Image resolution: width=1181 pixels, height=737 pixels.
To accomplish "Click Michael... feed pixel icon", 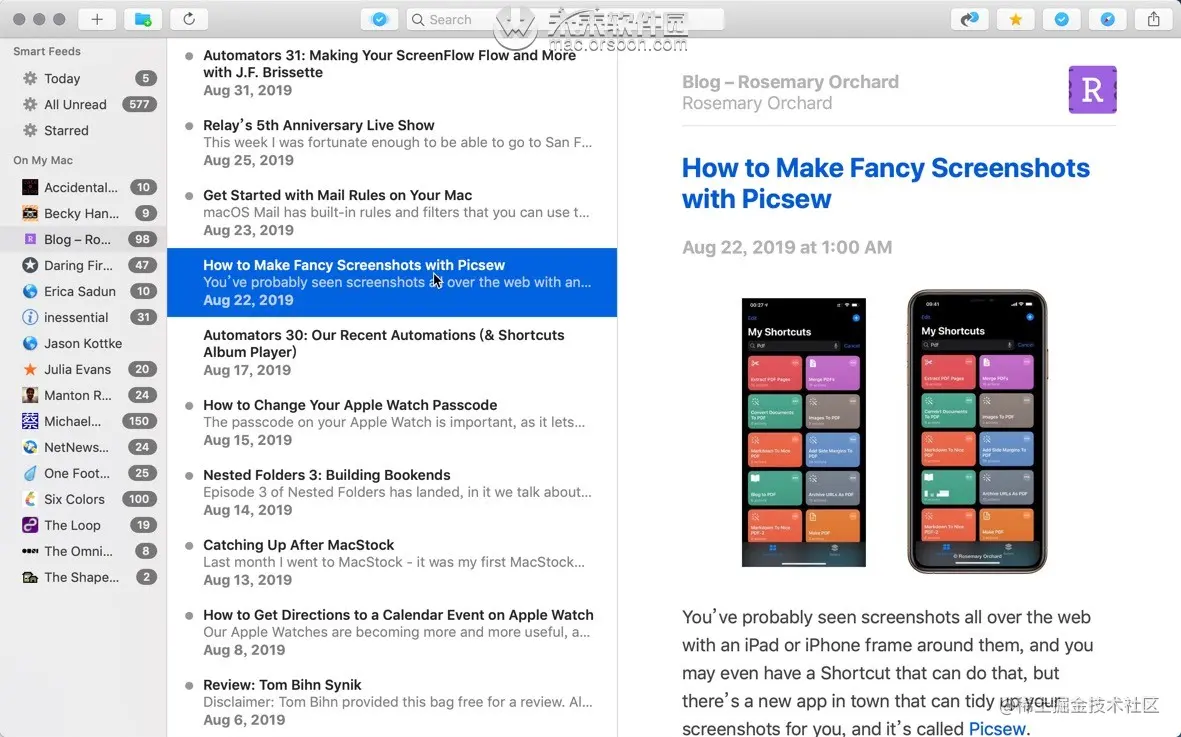I will (30, 421).
